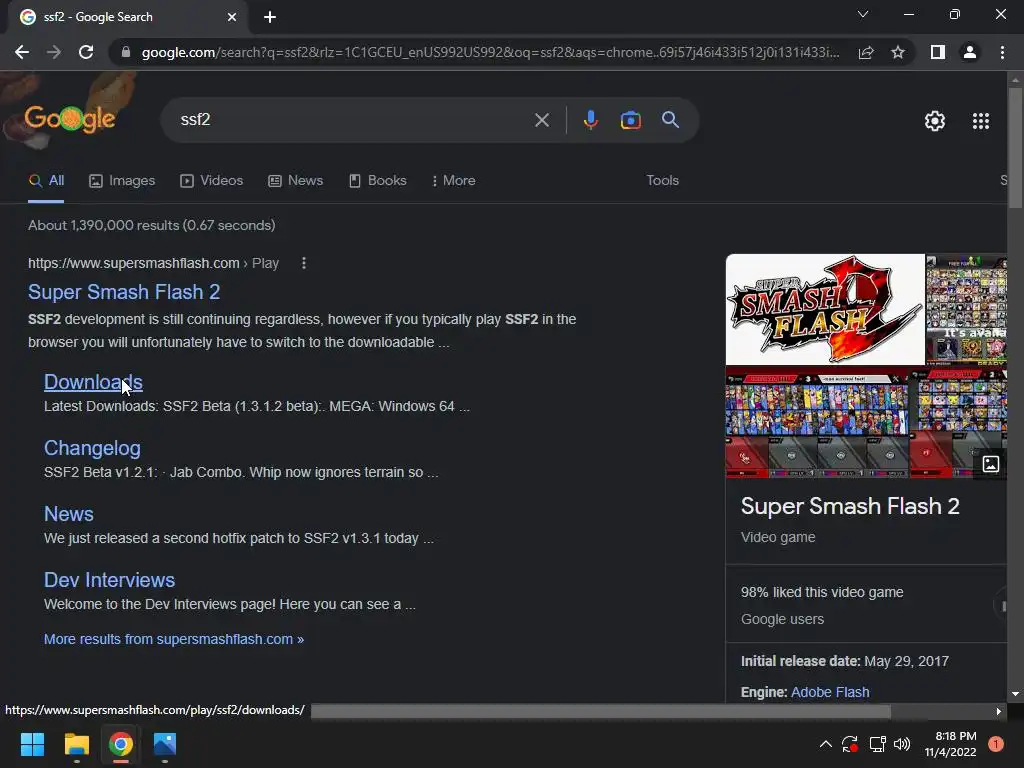1024x768 pixels.
Task: Share this page from the address bar
Action: pos(866,52)
